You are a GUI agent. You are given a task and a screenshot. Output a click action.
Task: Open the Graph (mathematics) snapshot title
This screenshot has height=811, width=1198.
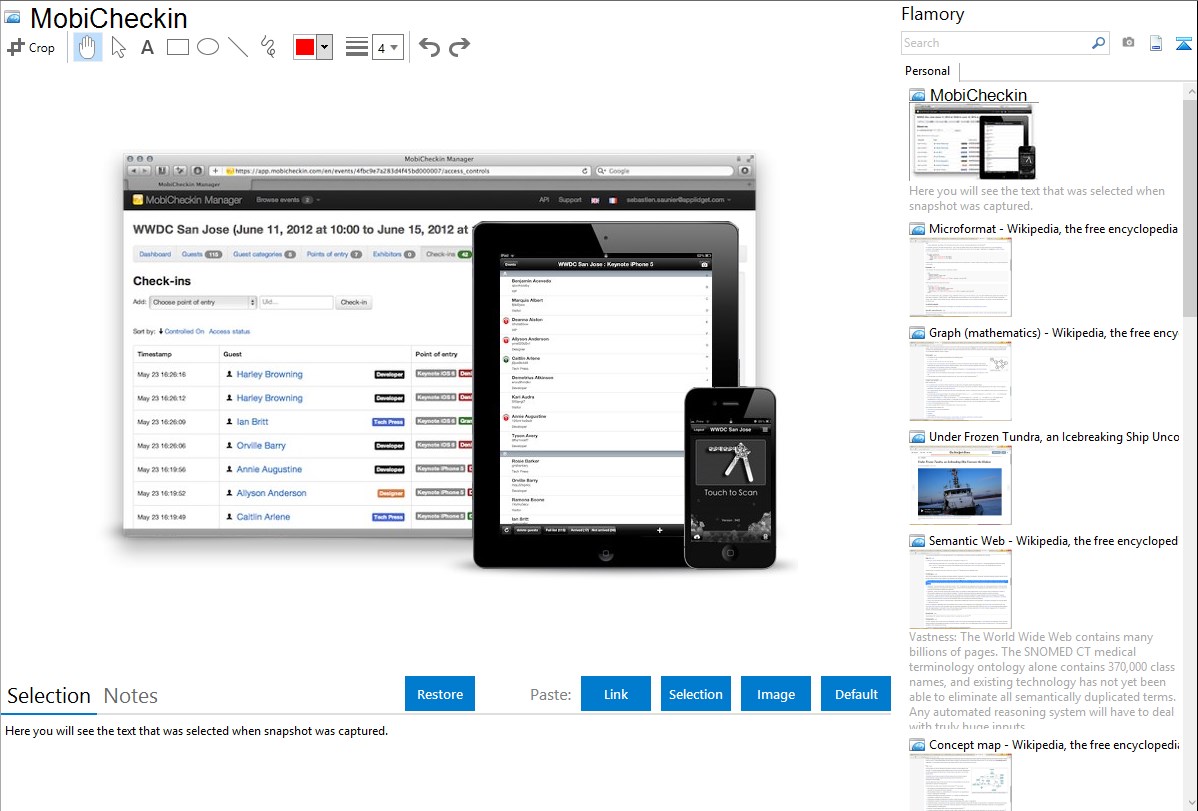pyautogui.click(x=1053, y=333)
